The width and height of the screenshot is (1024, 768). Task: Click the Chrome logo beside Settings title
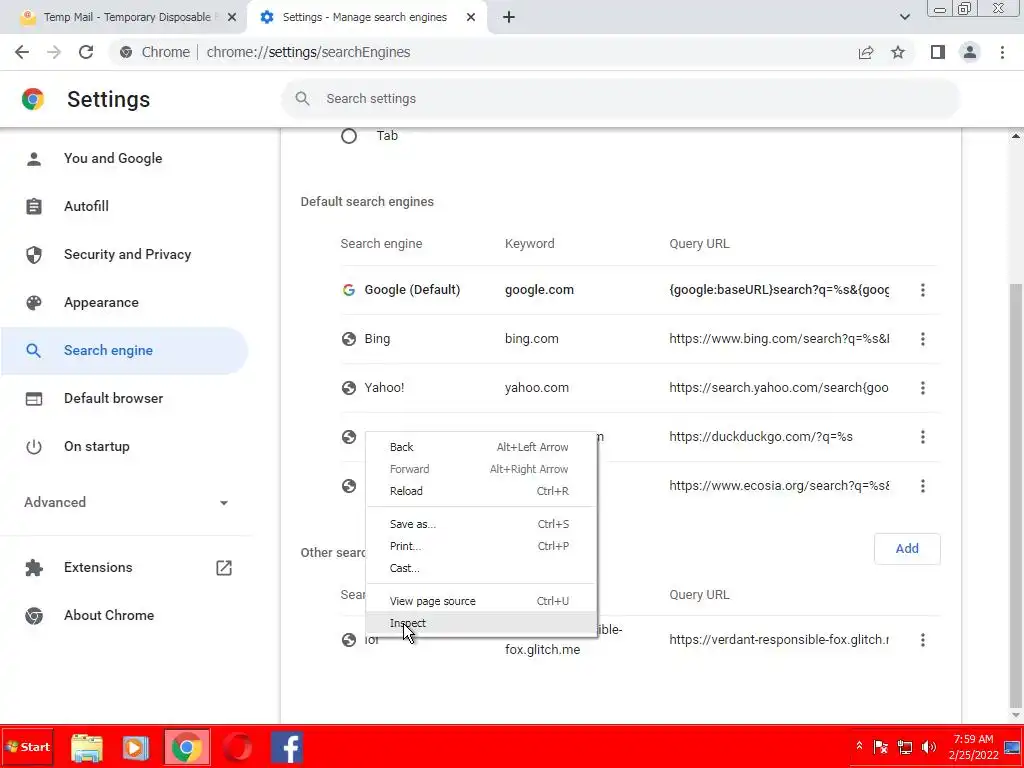(x=33, y=99)
